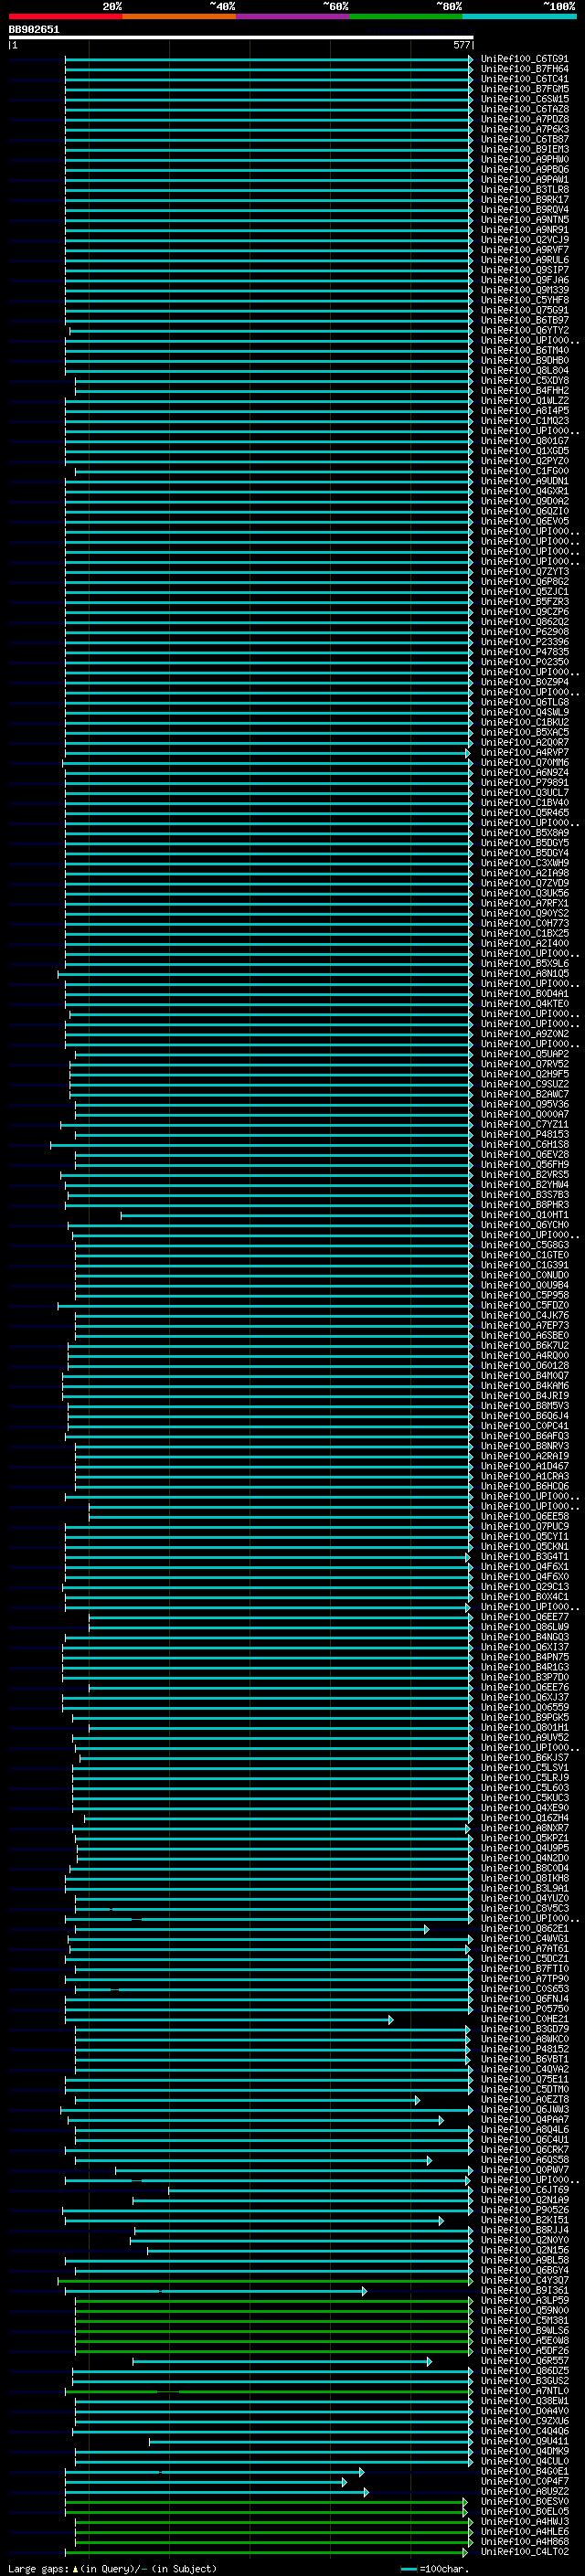
Task: Select hit label UniRef100_B9RK17
Action: click(x=525, y=200)
